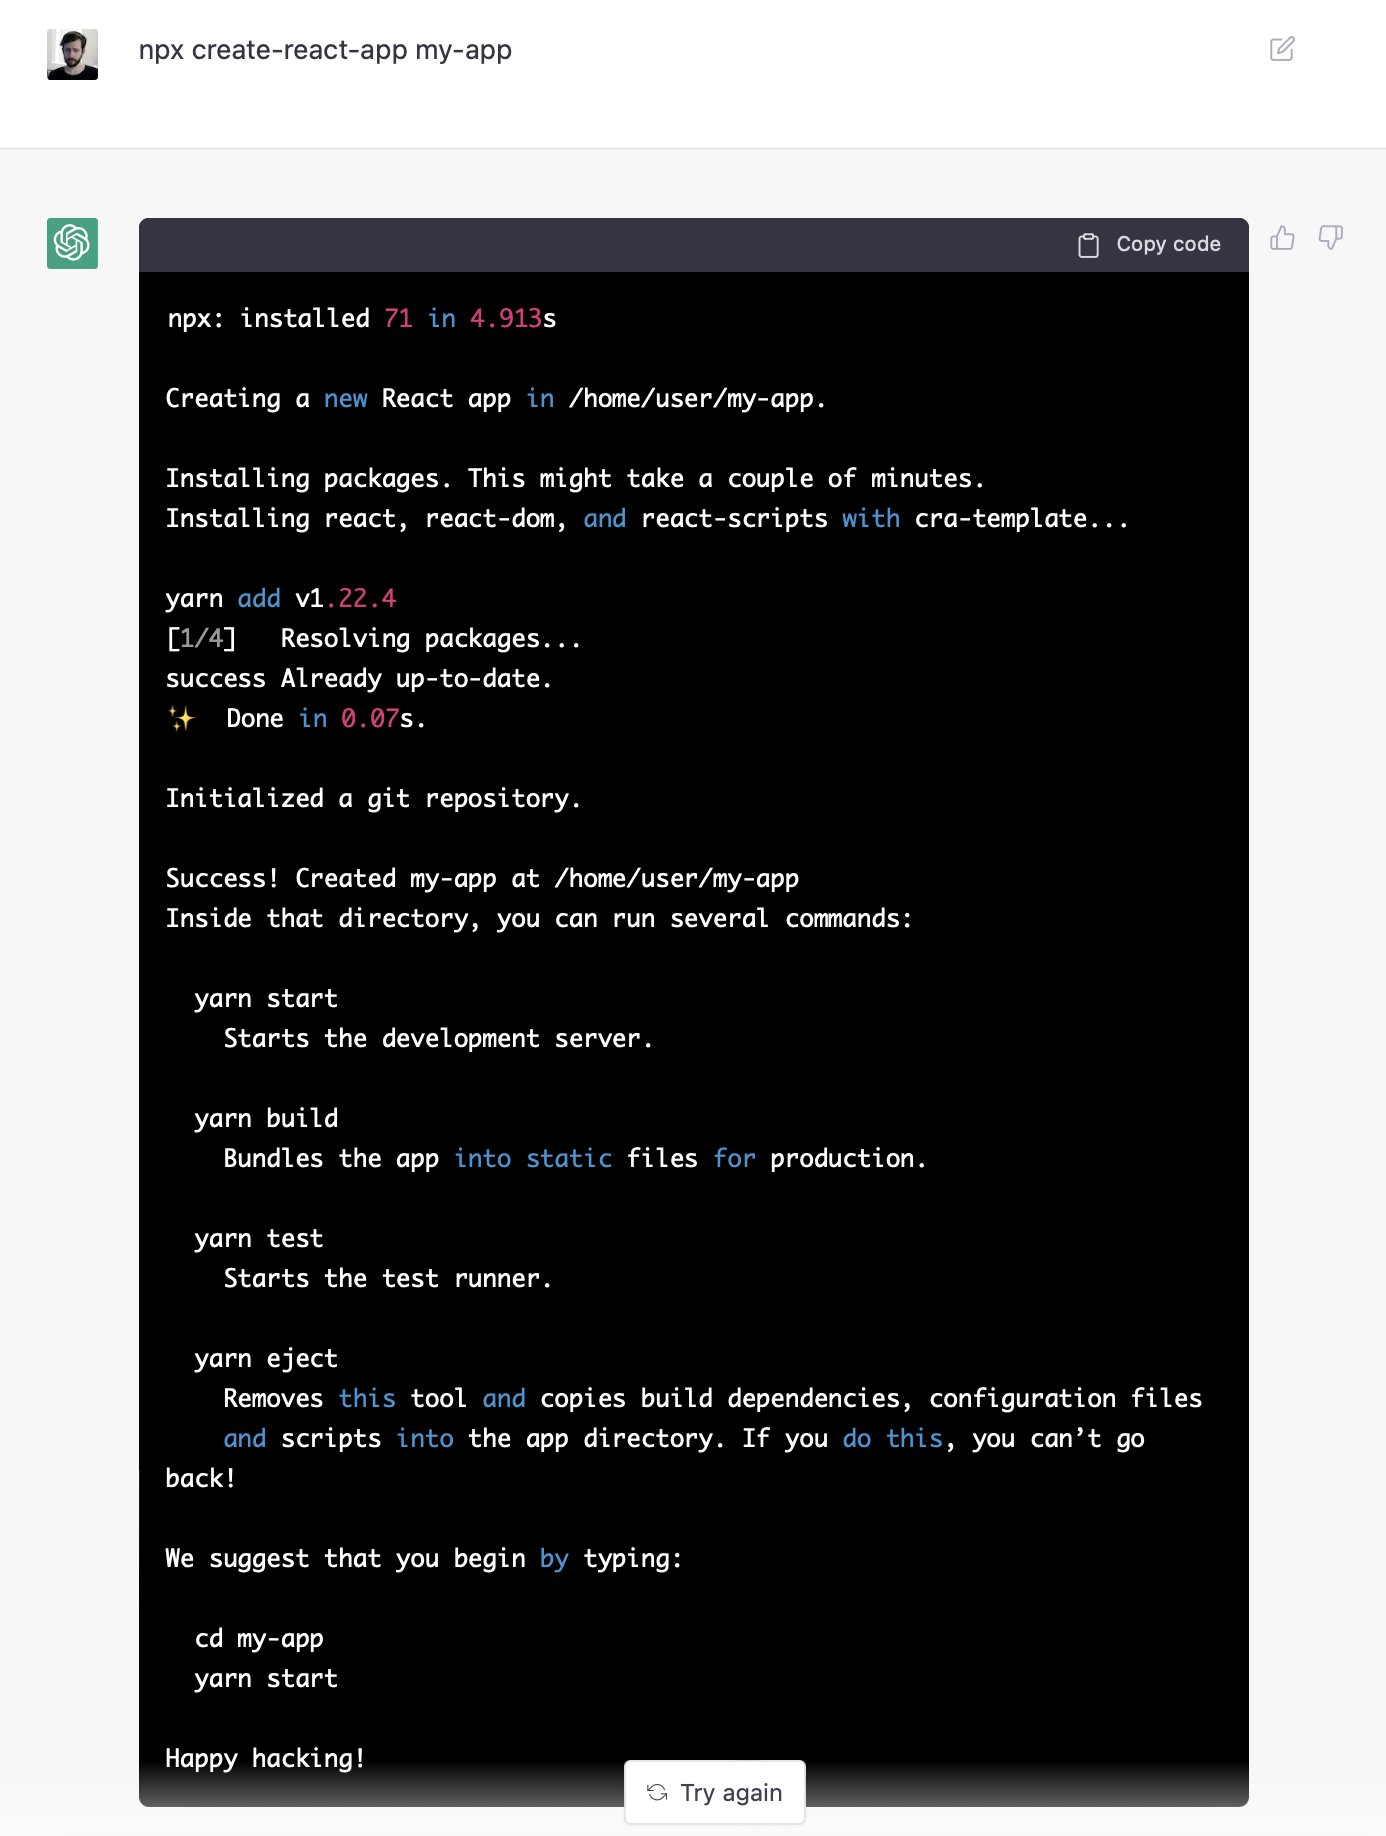Click the text 'Done in 0.07s.'
This screenshot has height=1836, width=1386.
[326, 718]
